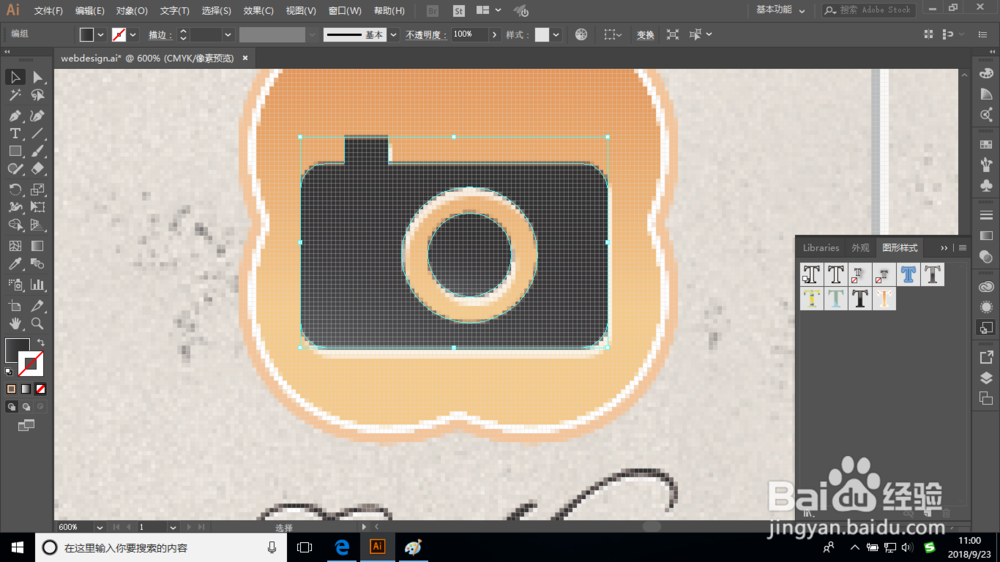The width and height of the screenshot is (1000, 562).
Task: Reset default fill and stroke
Action: [x=9, y=371]
